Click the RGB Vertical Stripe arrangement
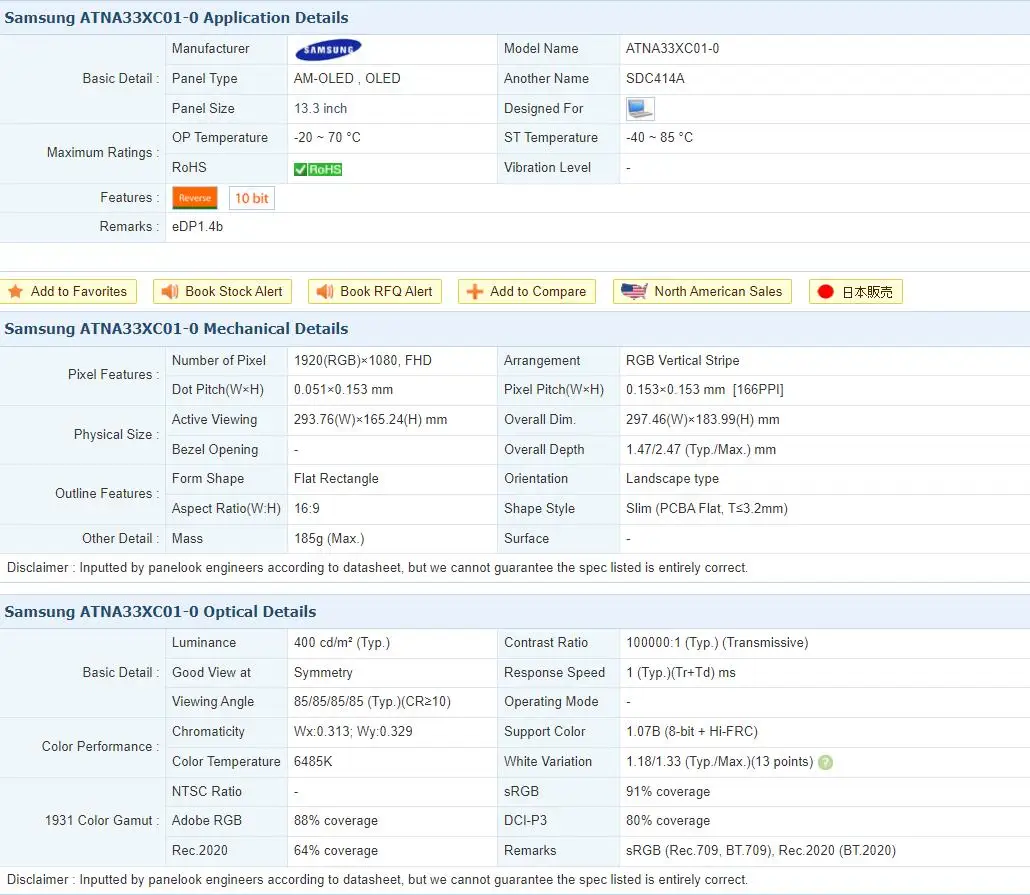 pos(683,360)
